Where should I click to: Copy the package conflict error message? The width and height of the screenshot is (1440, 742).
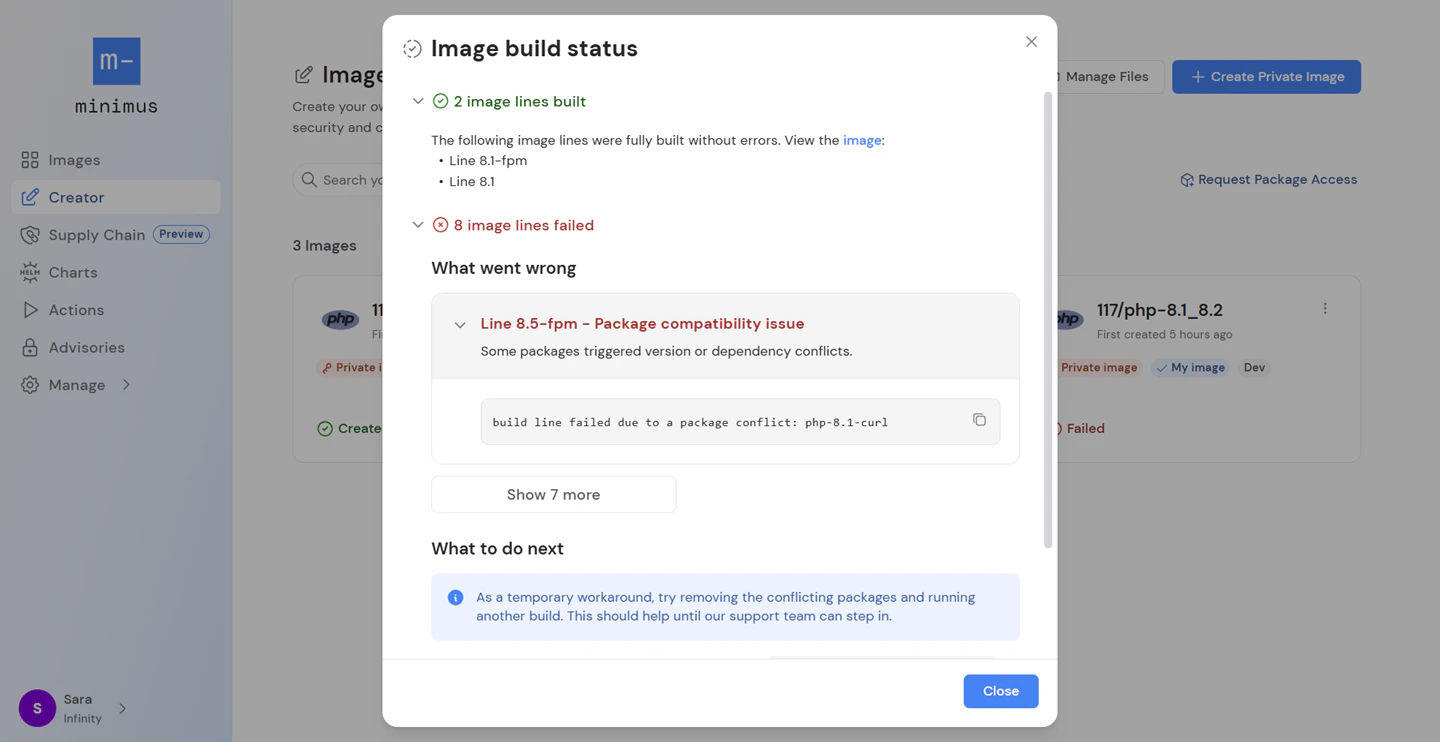click(x=979, y=419)
